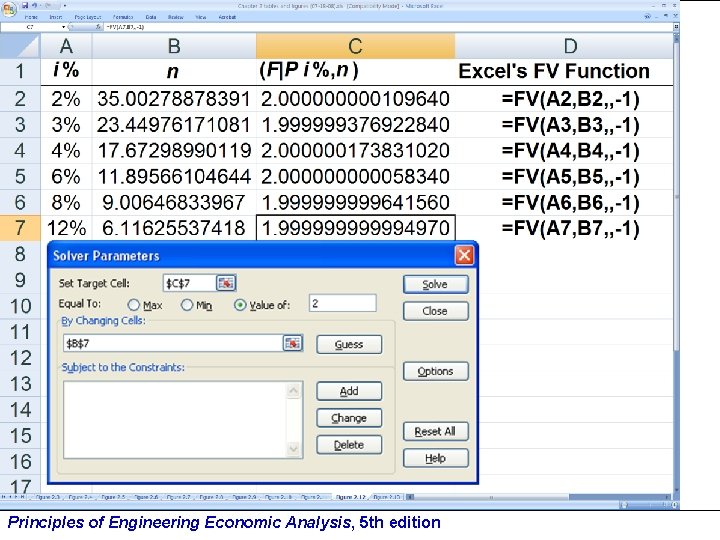Select column A header

coord(66,46)
